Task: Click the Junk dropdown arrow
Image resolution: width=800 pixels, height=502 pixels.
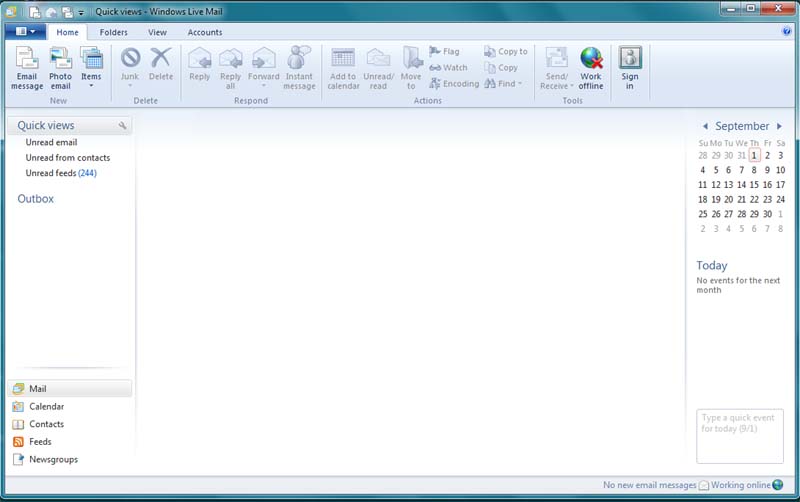Action: point(130,86)
